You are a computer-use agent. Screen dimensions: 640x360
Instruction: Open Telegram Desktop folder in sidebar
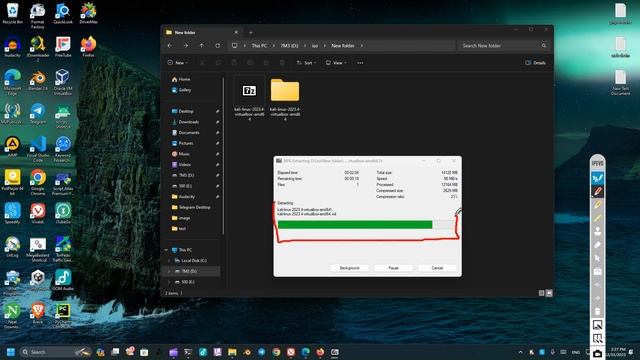(191, 207)
